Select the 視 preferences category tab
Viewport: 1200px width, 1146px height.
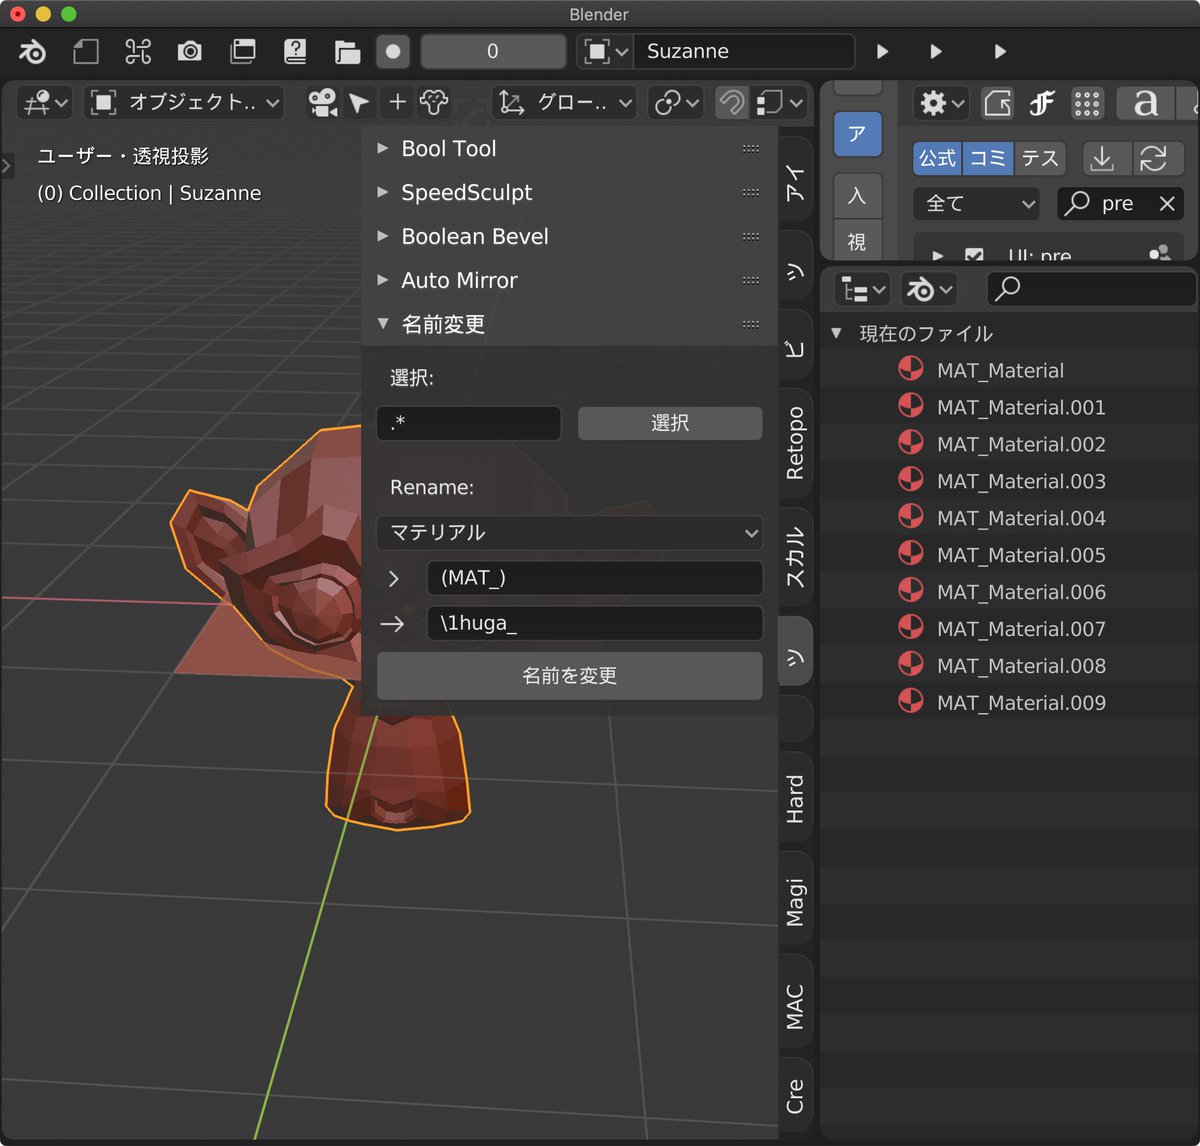(x=857, y=242)
